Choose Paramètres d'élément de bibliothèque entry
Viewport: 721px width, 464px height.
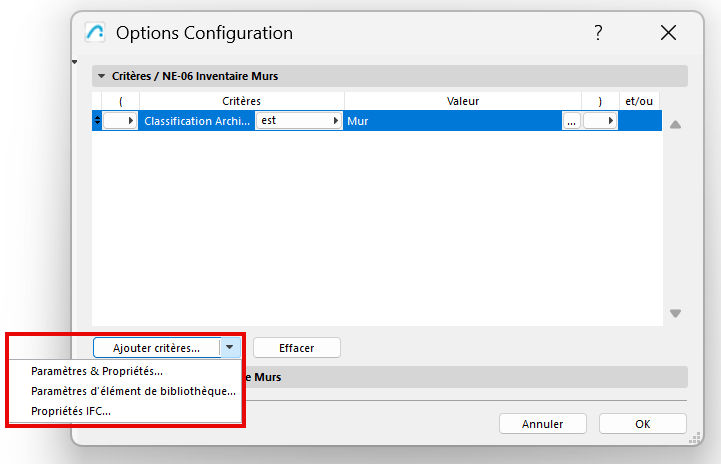133,391
